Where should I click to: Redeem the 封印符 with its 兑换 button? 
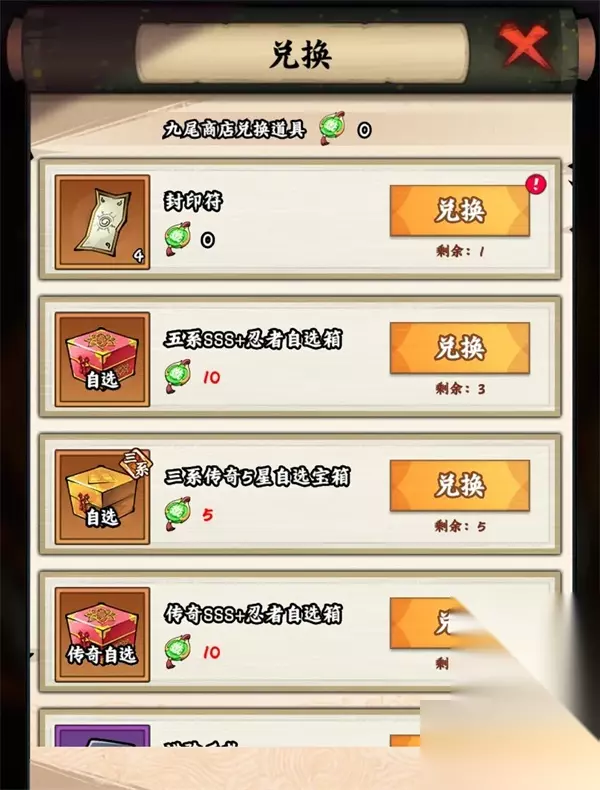coord(460,211)
